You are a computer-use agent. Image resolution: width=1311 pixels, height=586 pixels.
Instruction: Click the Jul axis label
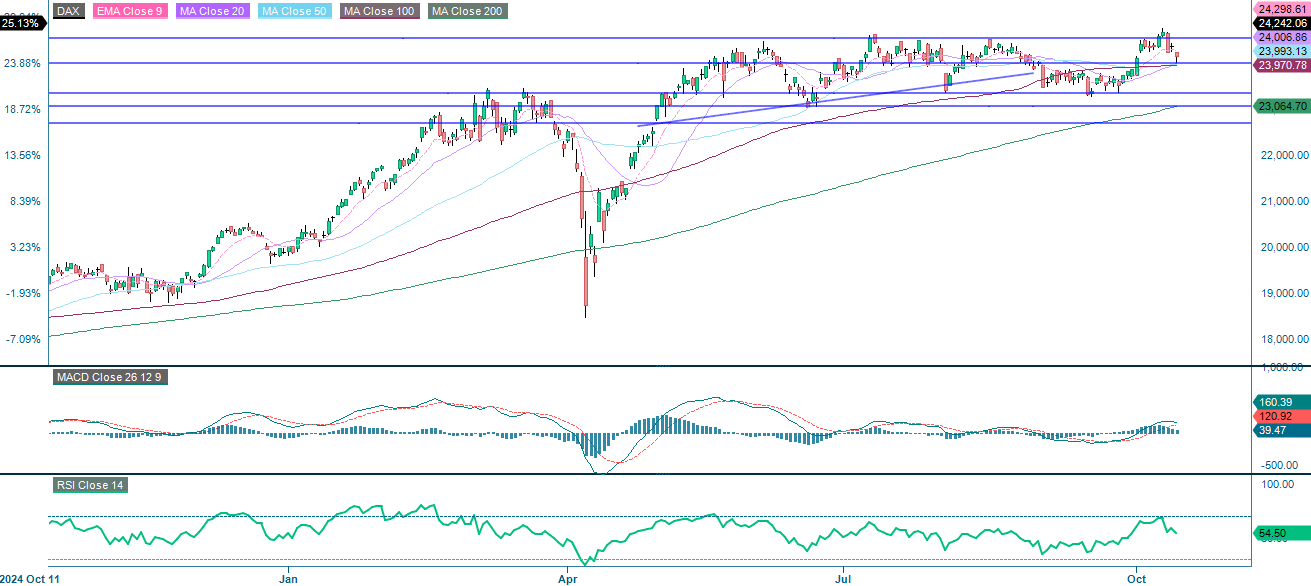click(x=843, y=578)
